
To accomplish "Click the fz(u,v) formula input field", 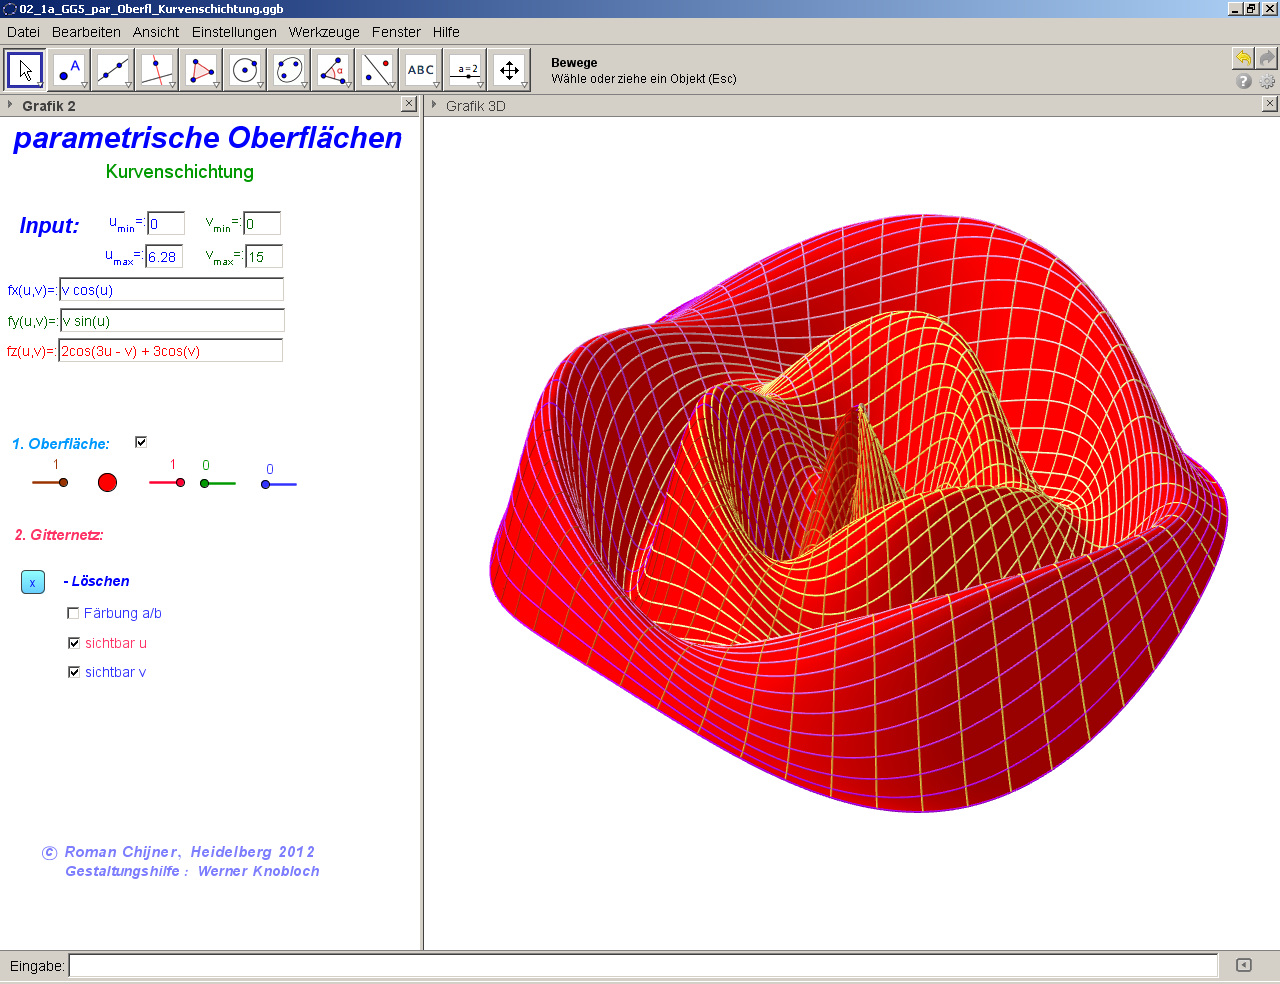I will 170,351.
